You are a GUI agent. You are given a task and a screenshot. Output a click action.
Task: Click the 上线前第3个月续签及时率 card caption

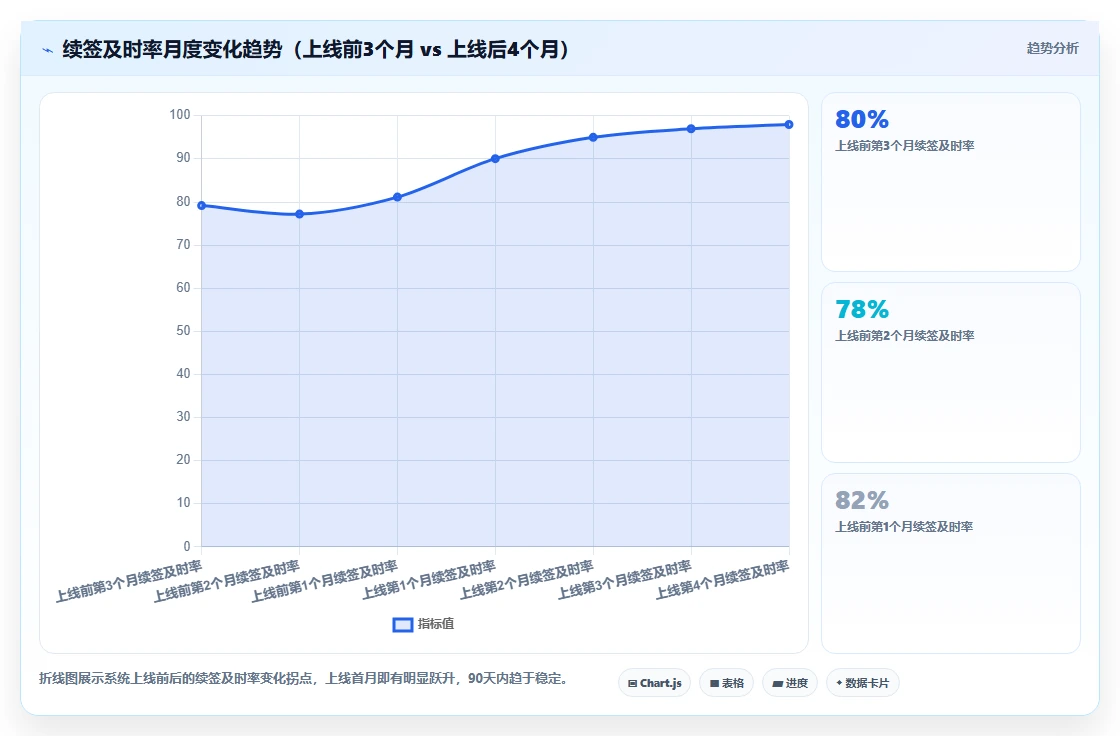(x=905, y=146)
